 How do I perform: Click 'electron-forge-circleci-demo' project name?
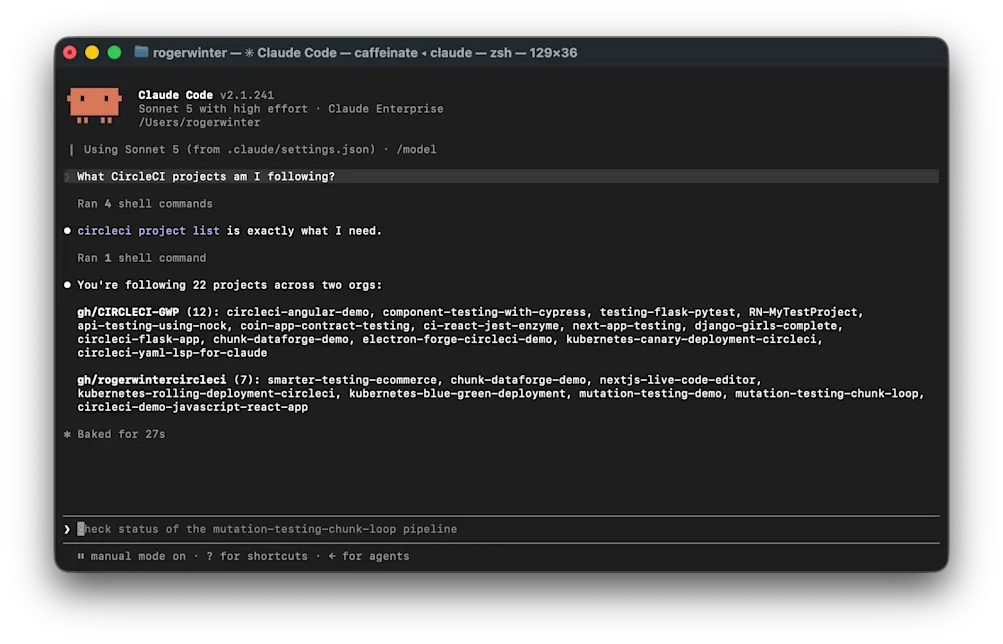coord(457,339)
